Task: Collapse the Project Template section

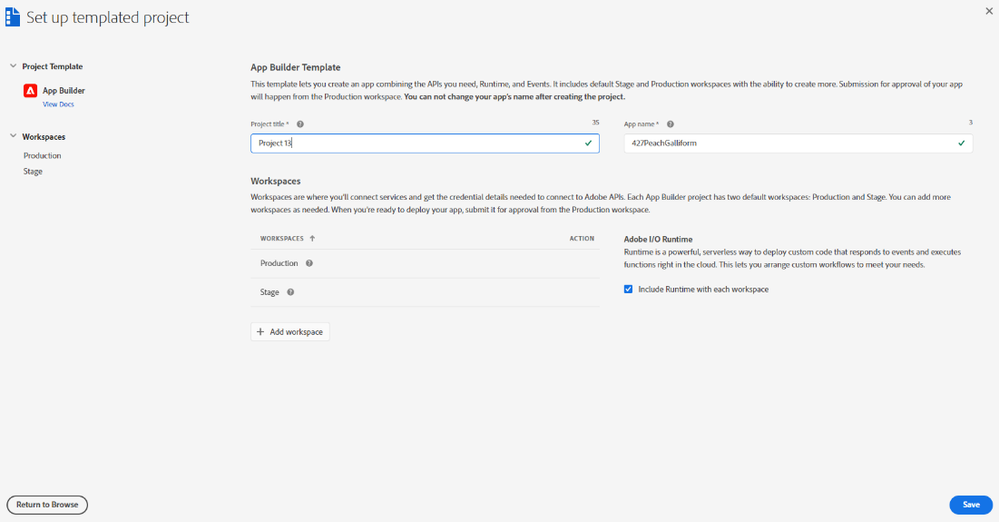Action: [13, 66]
